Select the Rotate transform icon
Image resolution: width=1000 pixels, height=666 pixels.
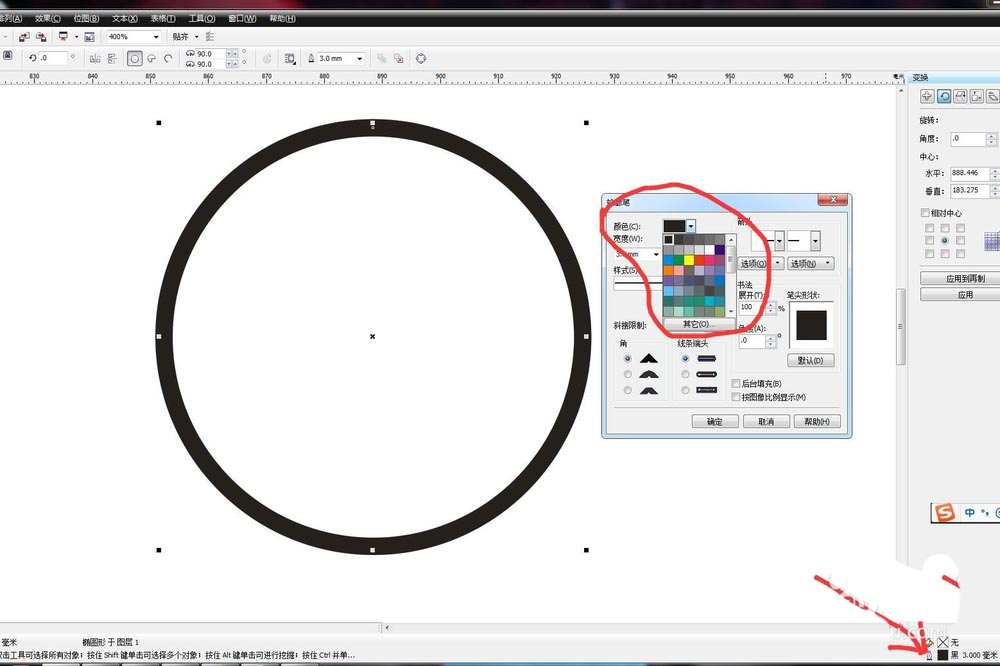(944, 96)
